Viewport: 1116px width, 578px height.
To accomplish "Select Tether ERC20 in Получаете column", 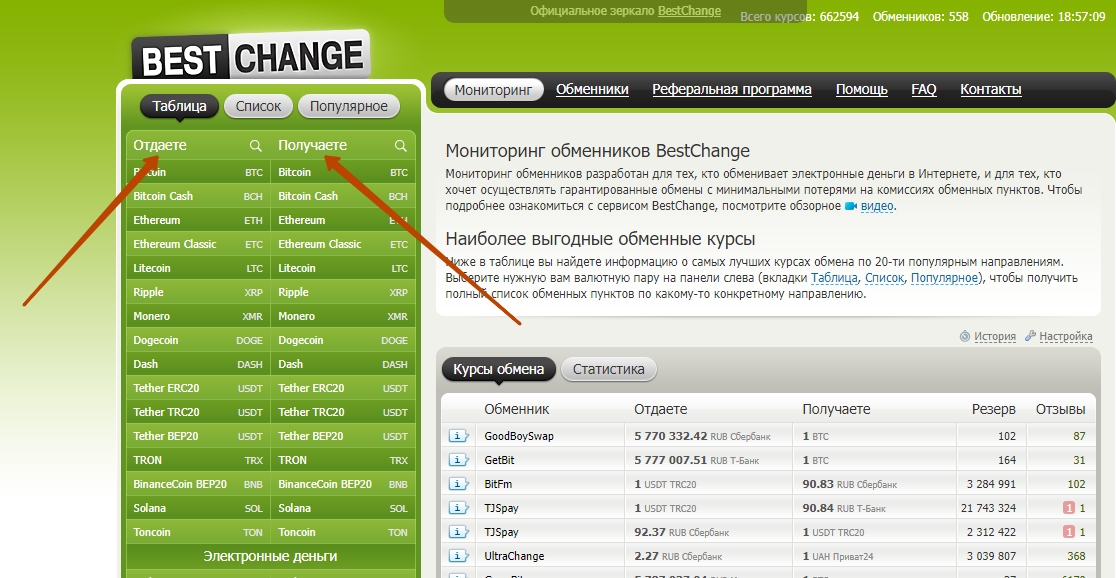I will tap(343, 389).
